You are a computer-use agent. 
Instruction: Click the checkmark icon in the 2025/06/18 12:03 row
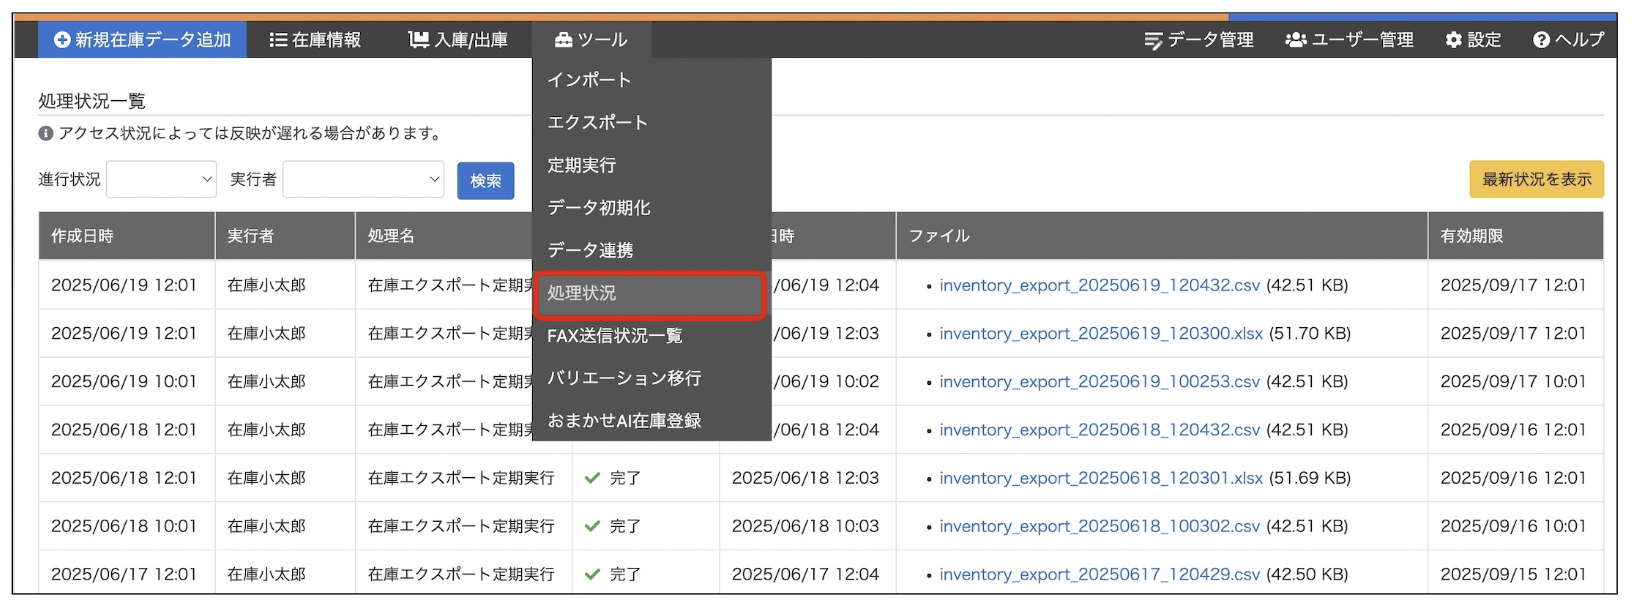(x=592, y=478)
